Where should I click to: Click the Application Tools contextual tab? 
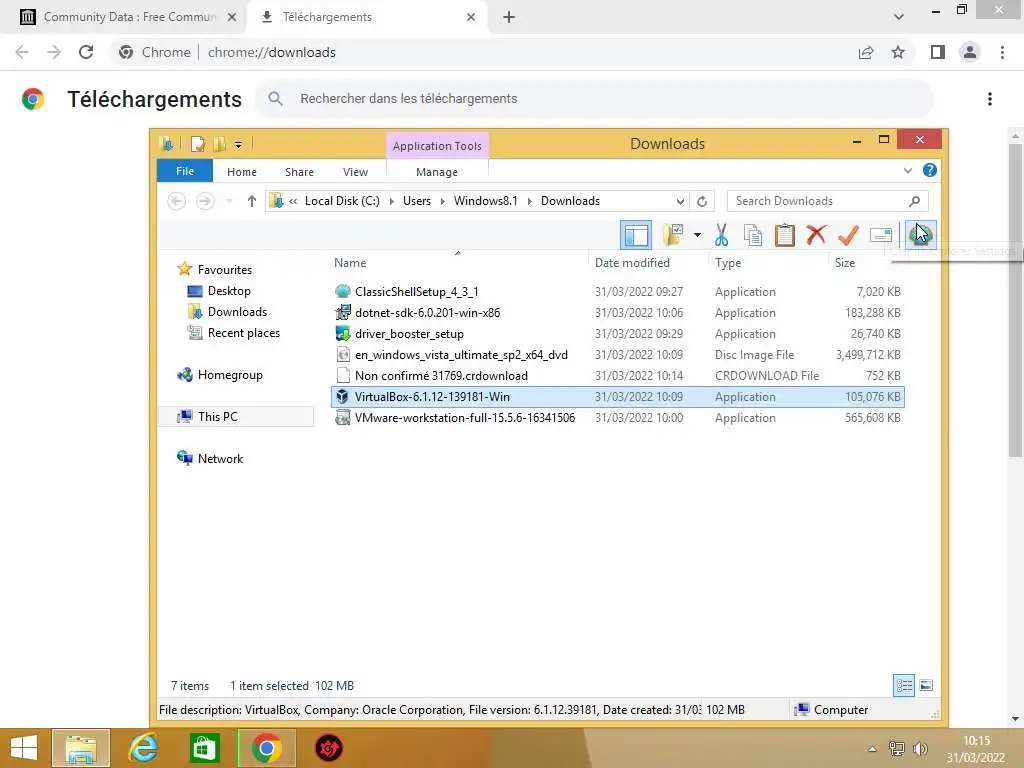(x=437, y=146)
